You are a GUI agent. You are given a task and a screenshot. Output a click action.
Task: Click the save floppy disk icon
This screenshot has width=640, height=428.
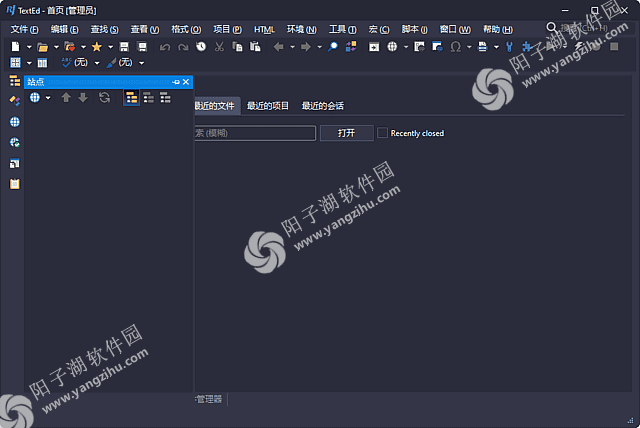coord(124,47)
